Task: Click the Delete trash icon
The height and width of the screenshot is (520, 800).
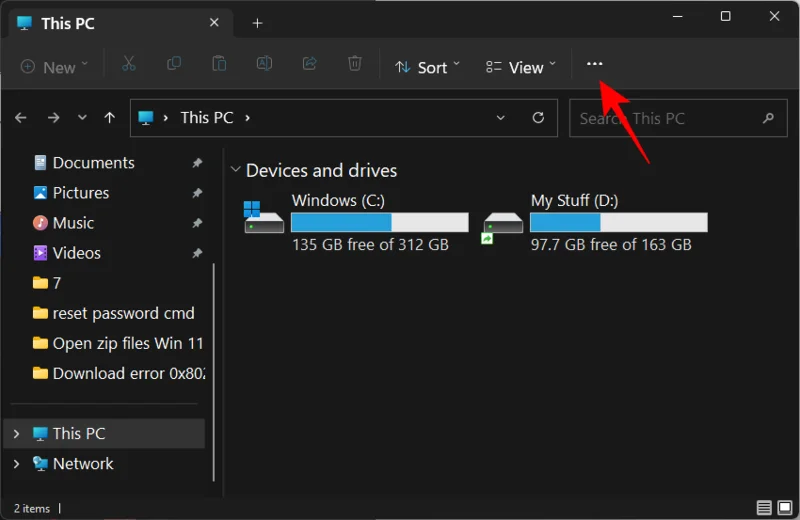Action: [355, 64]
